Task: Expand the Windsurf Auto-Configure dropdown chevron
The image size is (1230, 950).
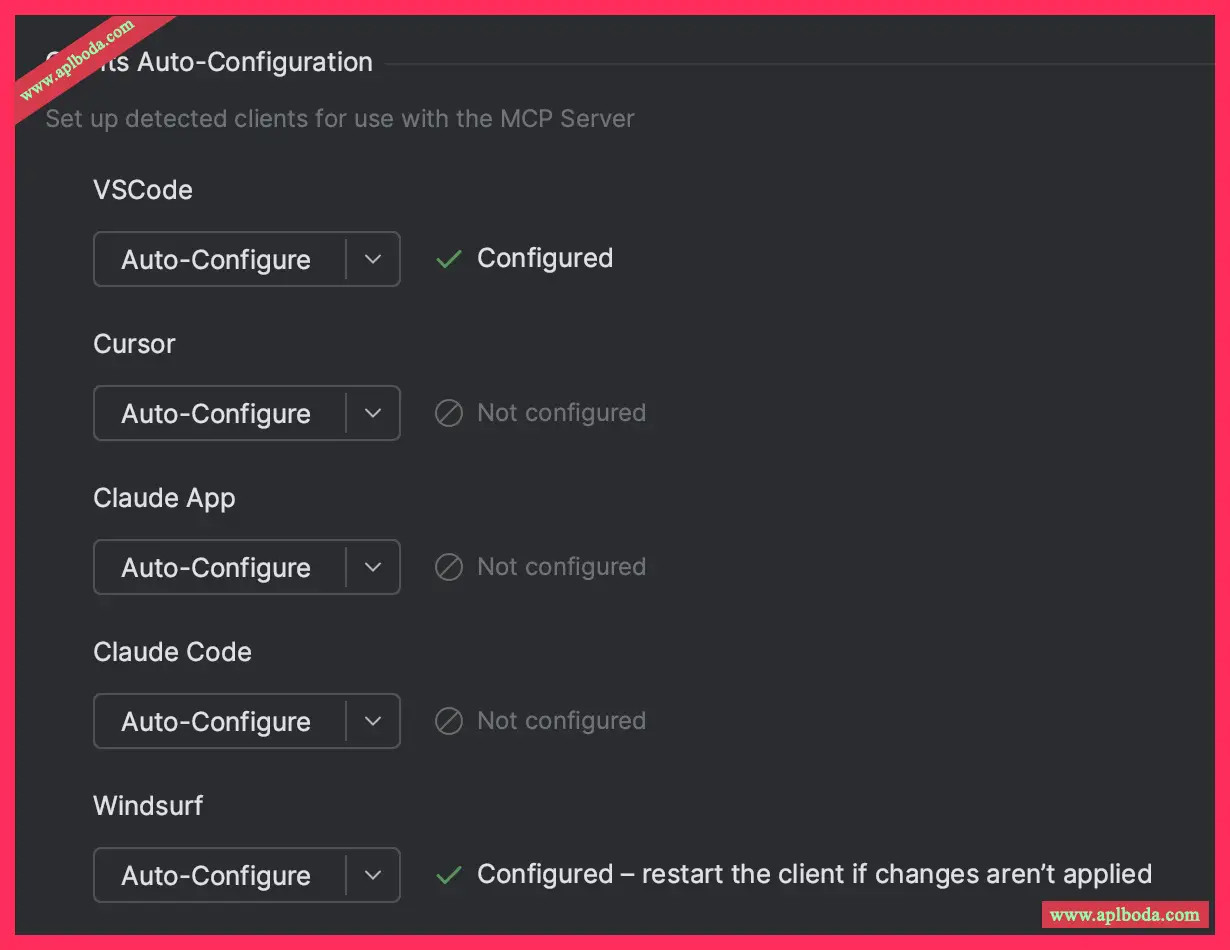Action: tap(373, 876)
